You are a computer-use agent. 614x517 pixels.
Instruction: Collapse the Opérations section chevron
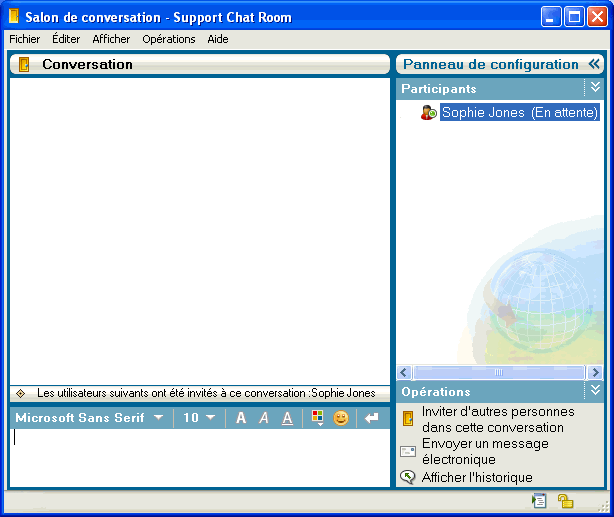tap(595, 390)
